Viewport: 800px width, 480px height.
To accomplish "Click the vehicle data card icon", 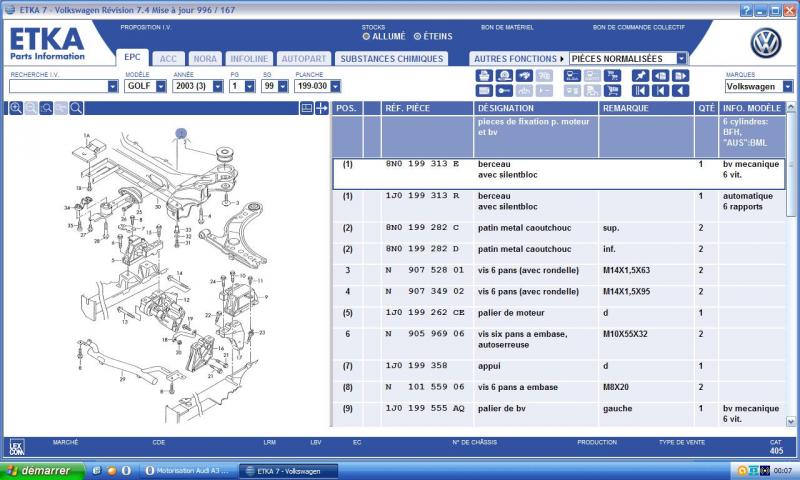I will pos(572,76).
